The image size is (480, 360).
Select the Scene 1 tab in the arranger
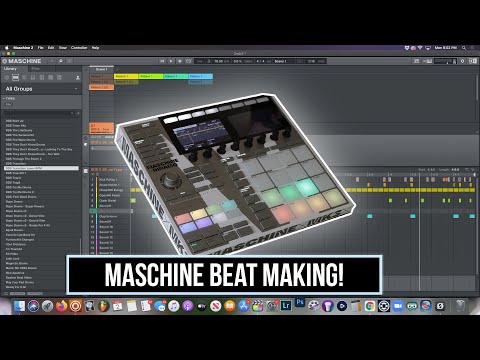click(101, 69)
